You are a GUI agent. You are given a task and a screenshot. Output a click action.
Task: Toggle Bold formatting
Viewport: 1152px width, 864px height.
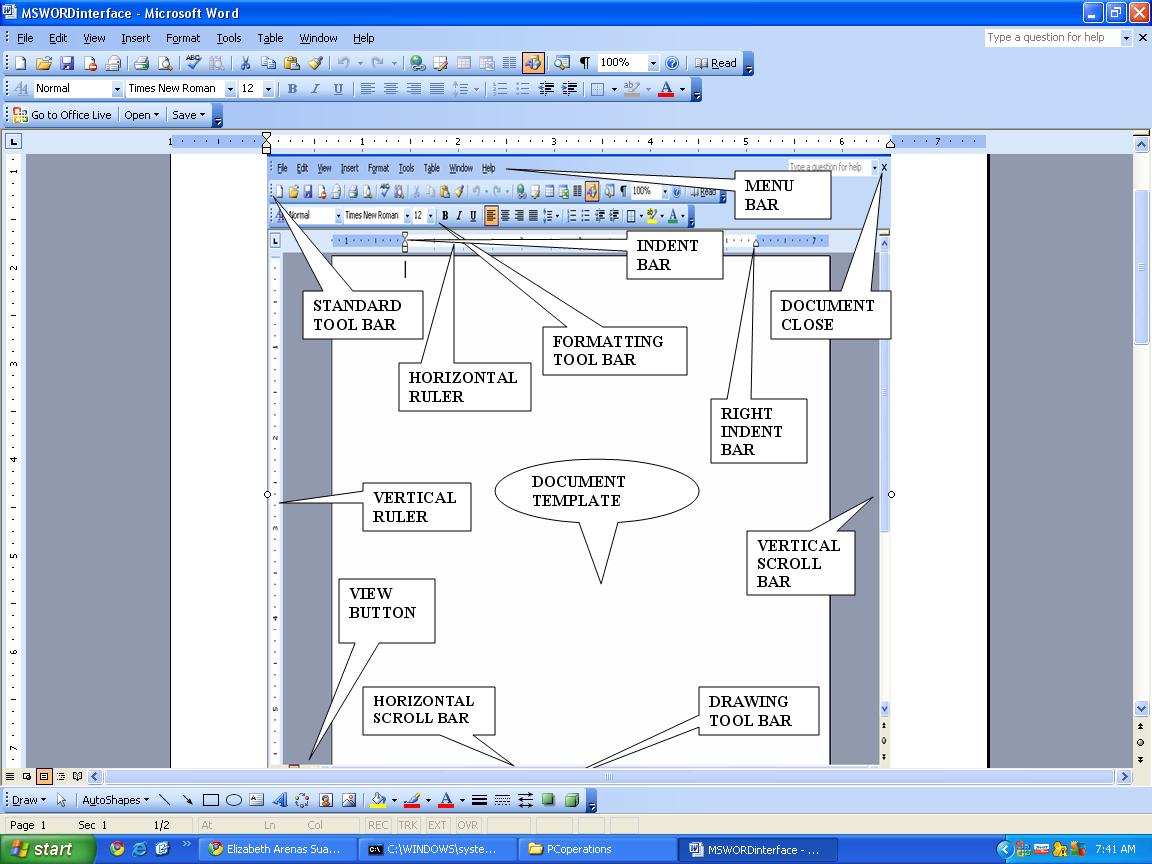point(292,88)
